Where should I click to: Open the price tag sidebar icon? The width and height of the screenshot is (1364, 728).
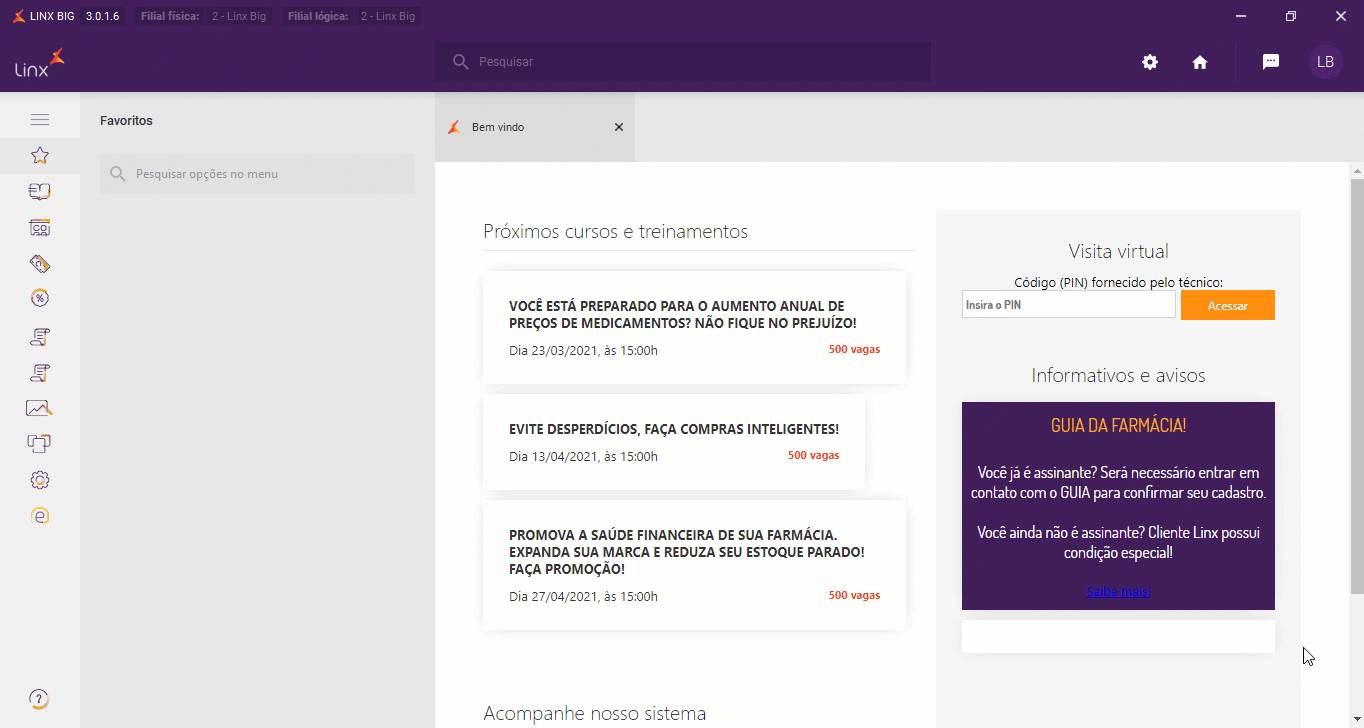[x=40, y=264]
